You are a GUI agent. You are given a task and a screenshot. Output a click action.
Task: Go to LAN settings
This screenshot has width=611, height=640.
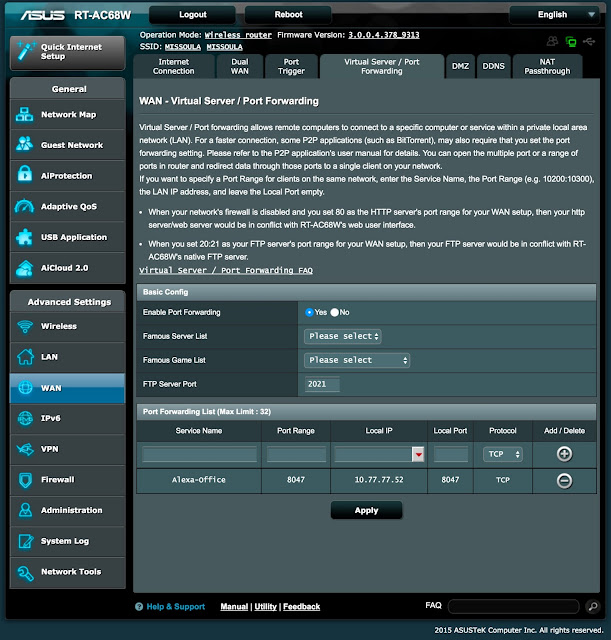(x=67, y=357)
